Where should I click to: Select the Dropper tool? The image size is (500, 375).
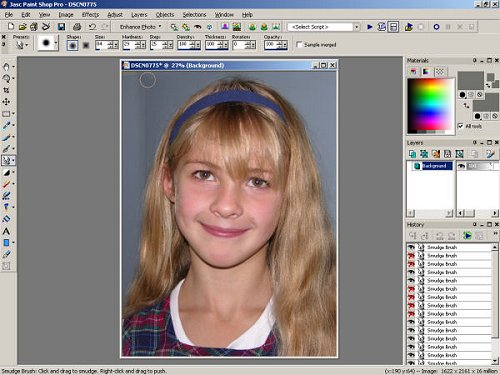[6, 125]
